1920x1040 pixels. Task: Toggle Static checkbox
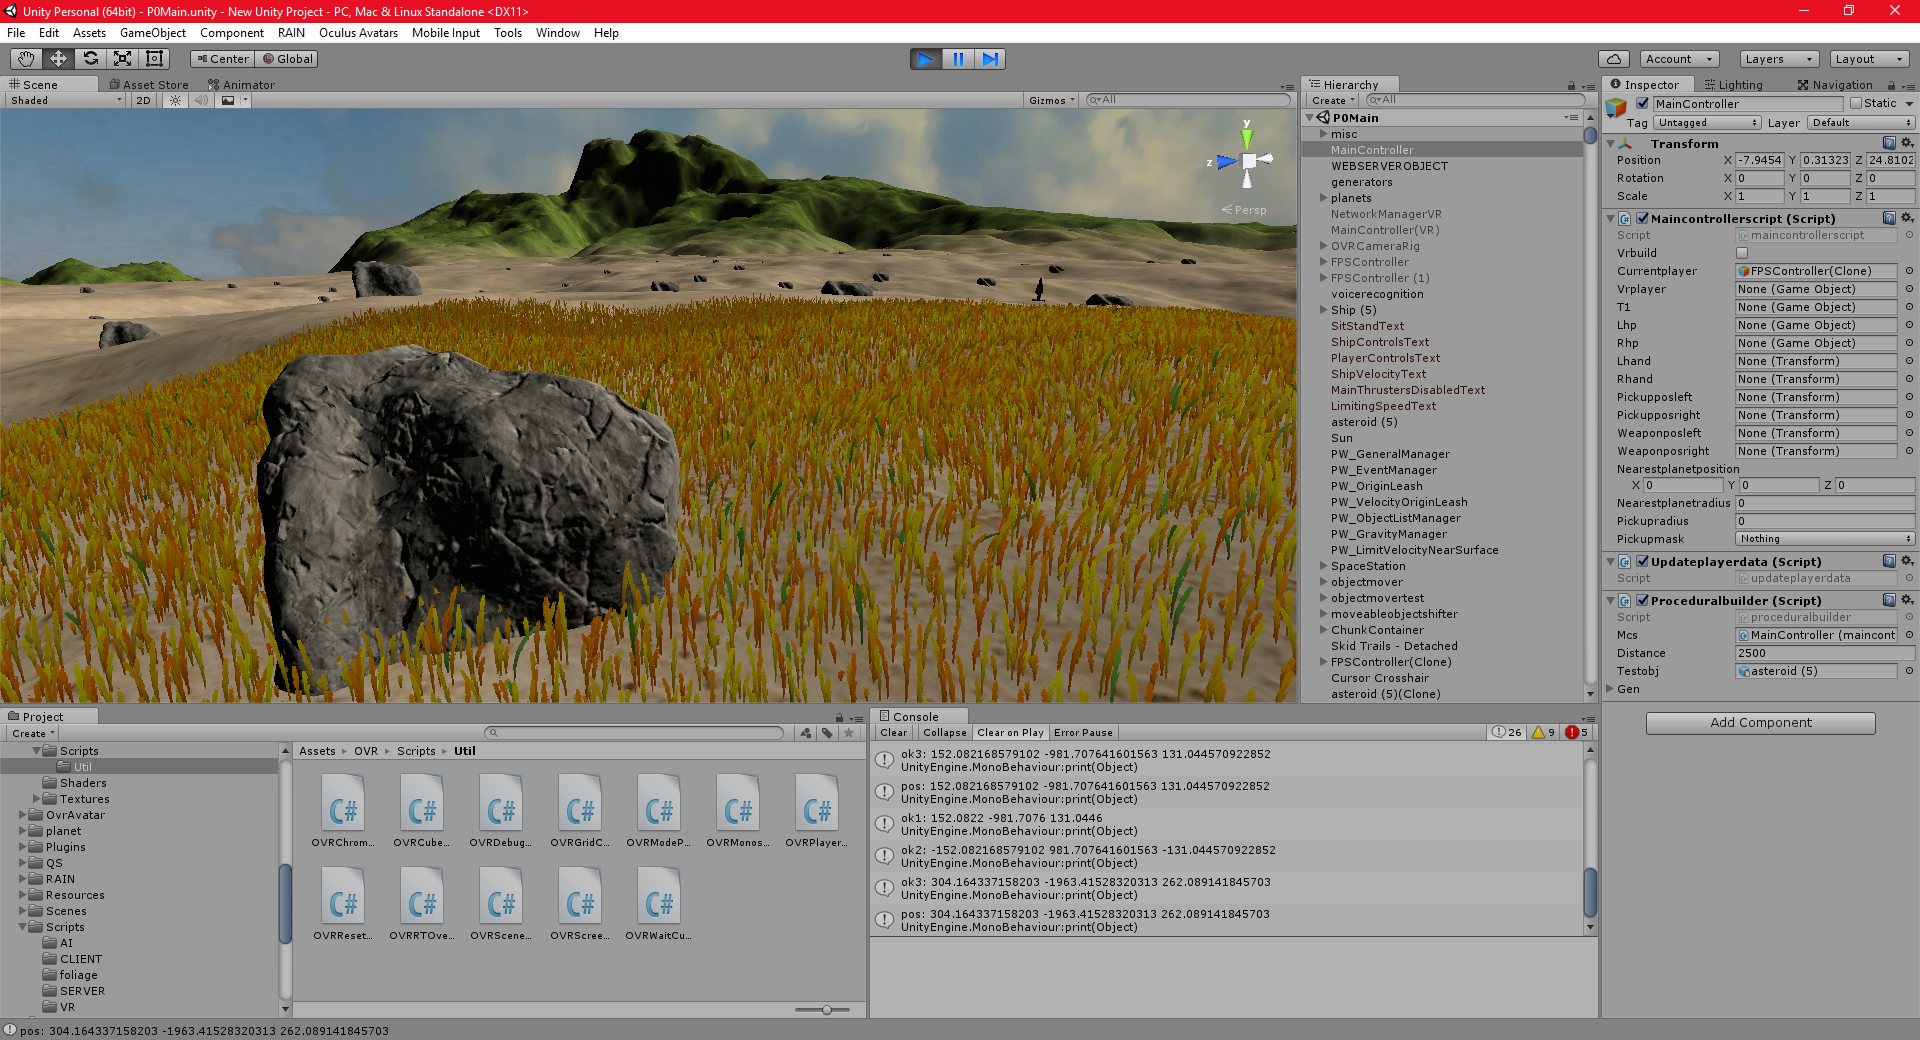pyautogui.click(x=1856, y=103)
